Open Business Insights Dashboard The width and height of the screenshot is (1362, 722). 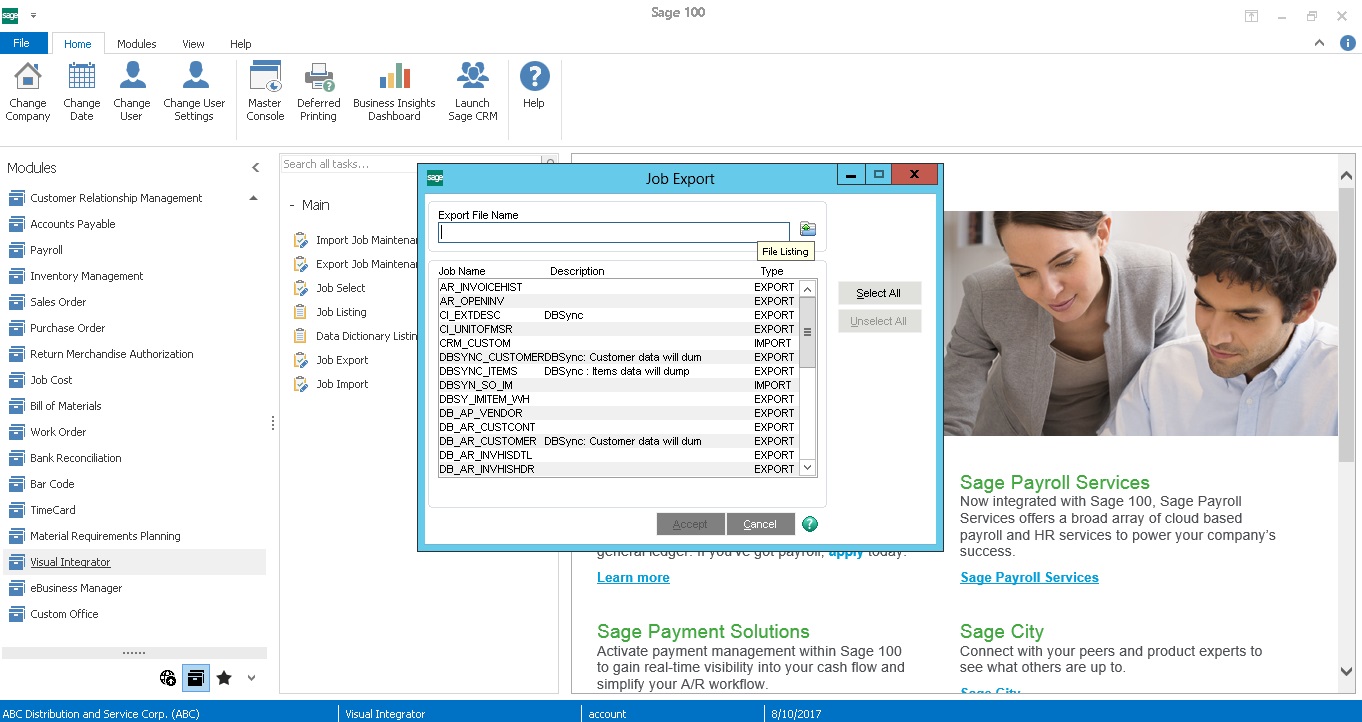point(394,78)
